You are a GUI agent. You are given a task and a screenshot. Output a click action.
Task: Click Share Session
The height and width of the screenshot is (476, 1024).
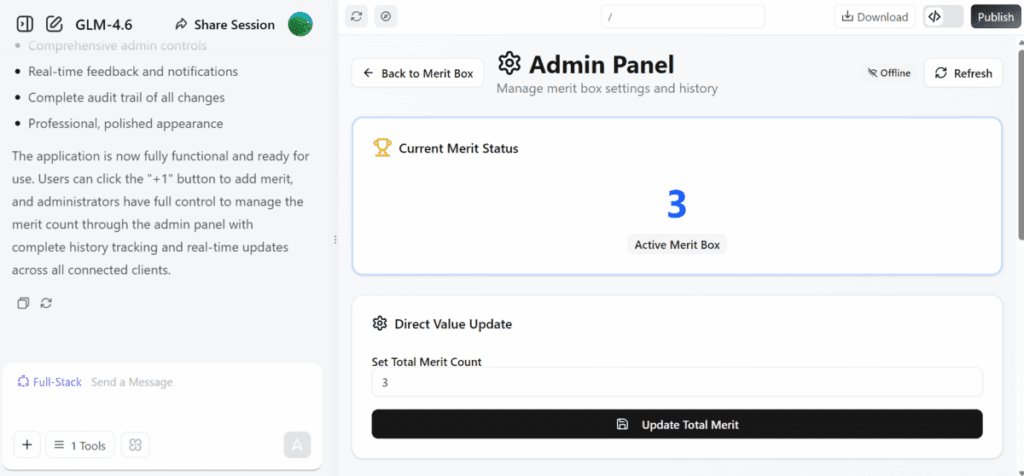point(224,24)
